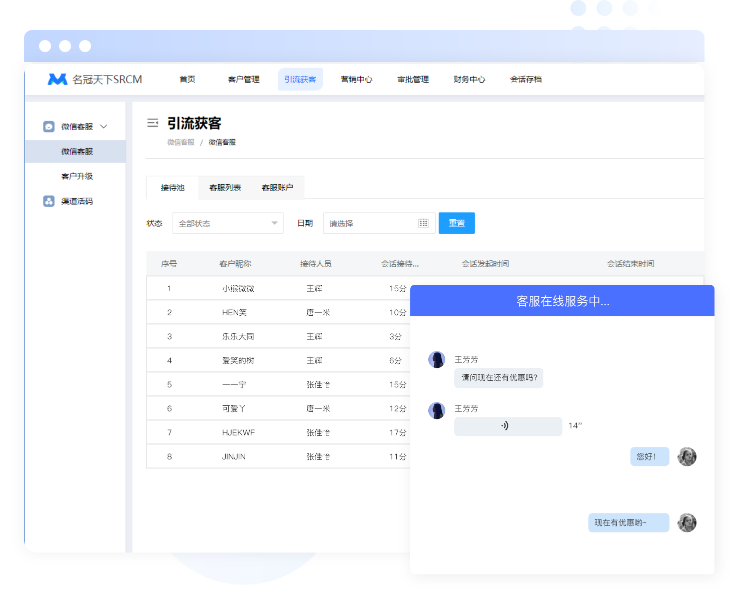
Task: Open 客户管理 in the top navigation
Action: [x=243, y=79]
